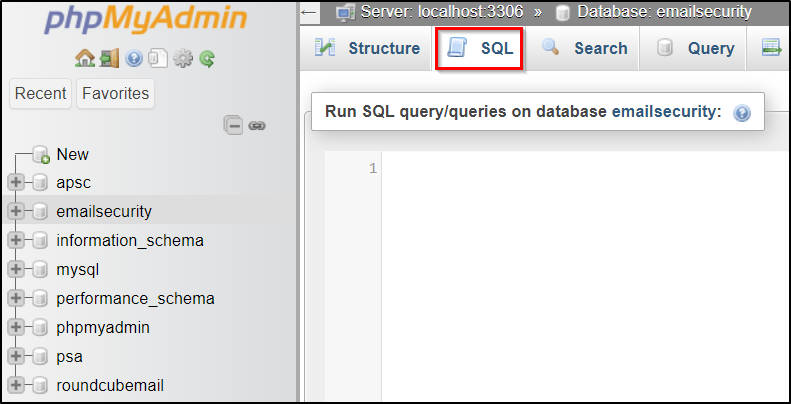
Task: Click the export icon after Query tab
Action: [771, 48]
